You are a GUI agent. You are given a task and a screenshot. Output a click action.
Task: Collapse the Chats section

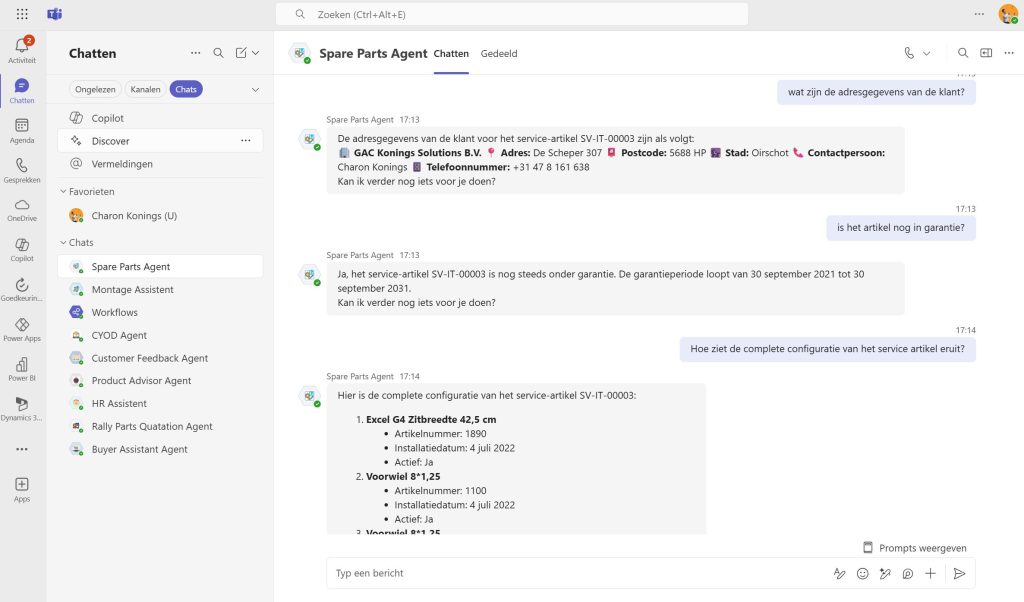click(77, 242)
